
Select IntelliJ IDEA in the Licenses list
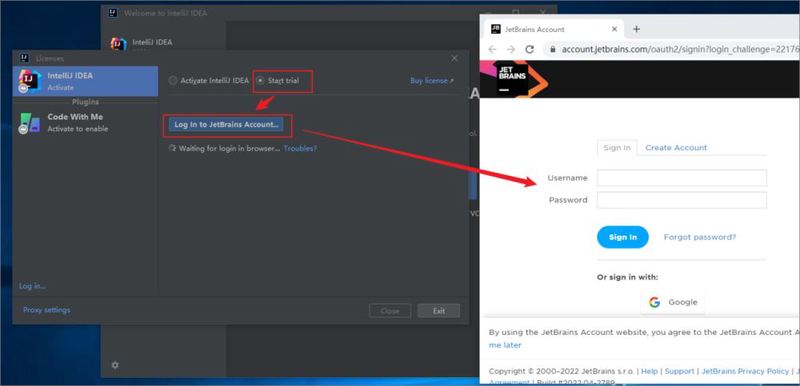tap(85, 81)
